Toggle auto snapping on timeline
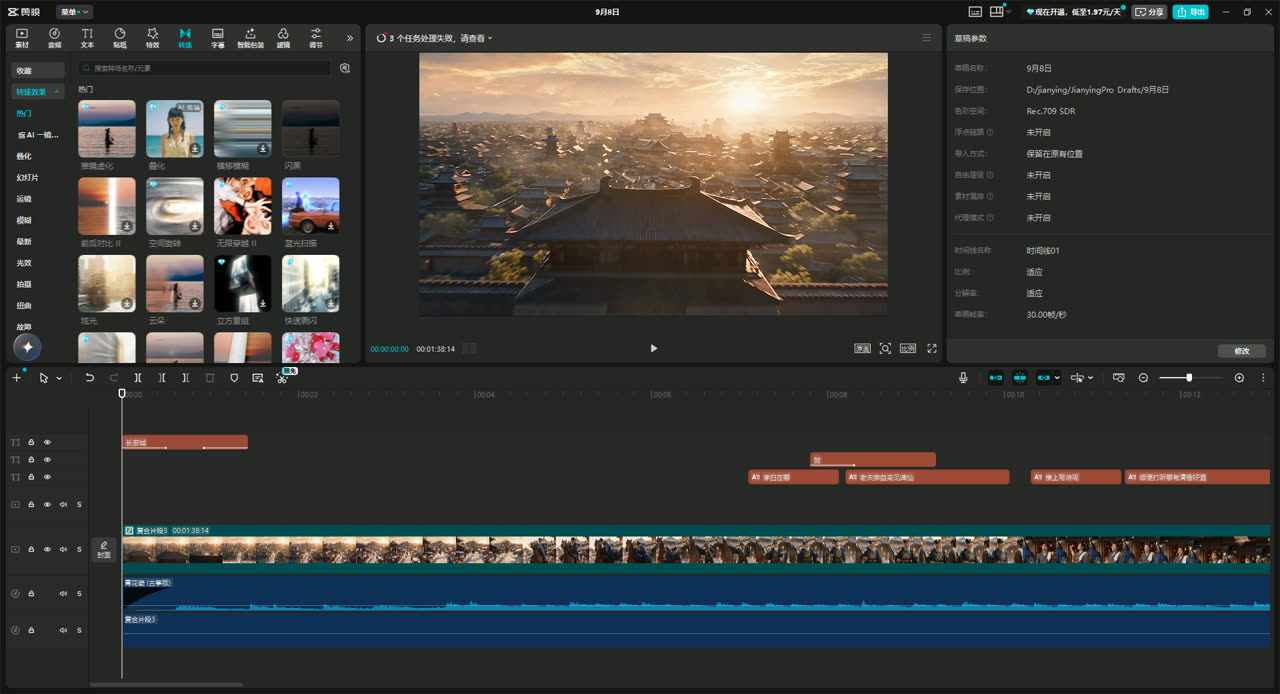The width and height of the screenshot is (1280, 694). pyautogui.click(x=1020, y=378)
